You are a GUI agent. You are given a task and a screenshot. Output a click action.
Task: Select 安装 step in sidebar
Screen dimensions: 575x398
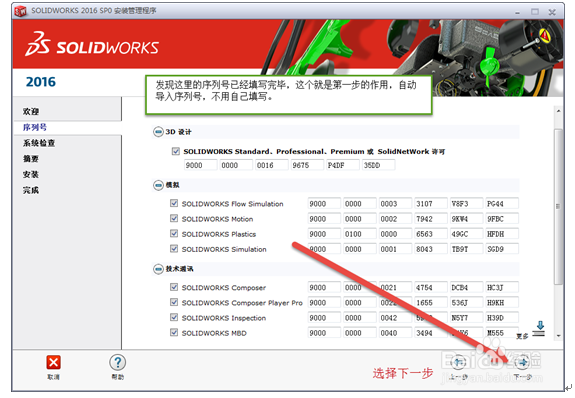[x=31, y=175]
